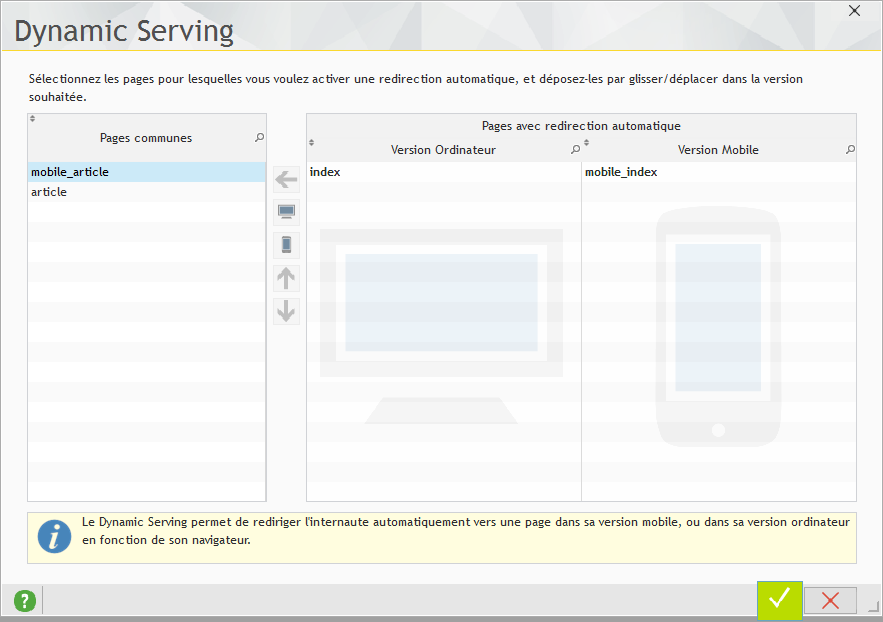Viewport: 883px width, 622px height.
Task: Toggle sort arrows on Version Mobile
Action: 586,143
